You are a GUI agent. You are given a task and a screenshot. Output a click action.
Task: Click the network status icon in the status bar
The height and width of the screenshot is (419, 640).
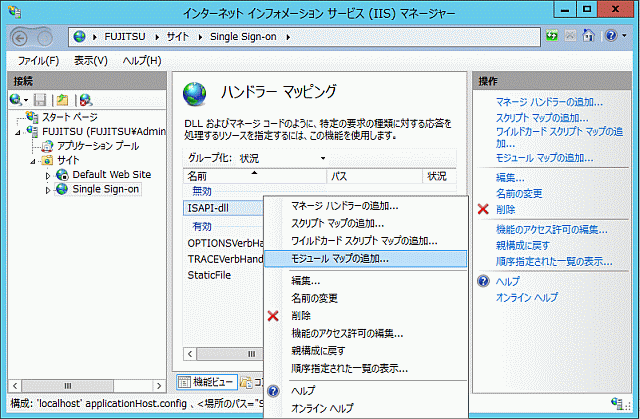(x=617, y=403)
